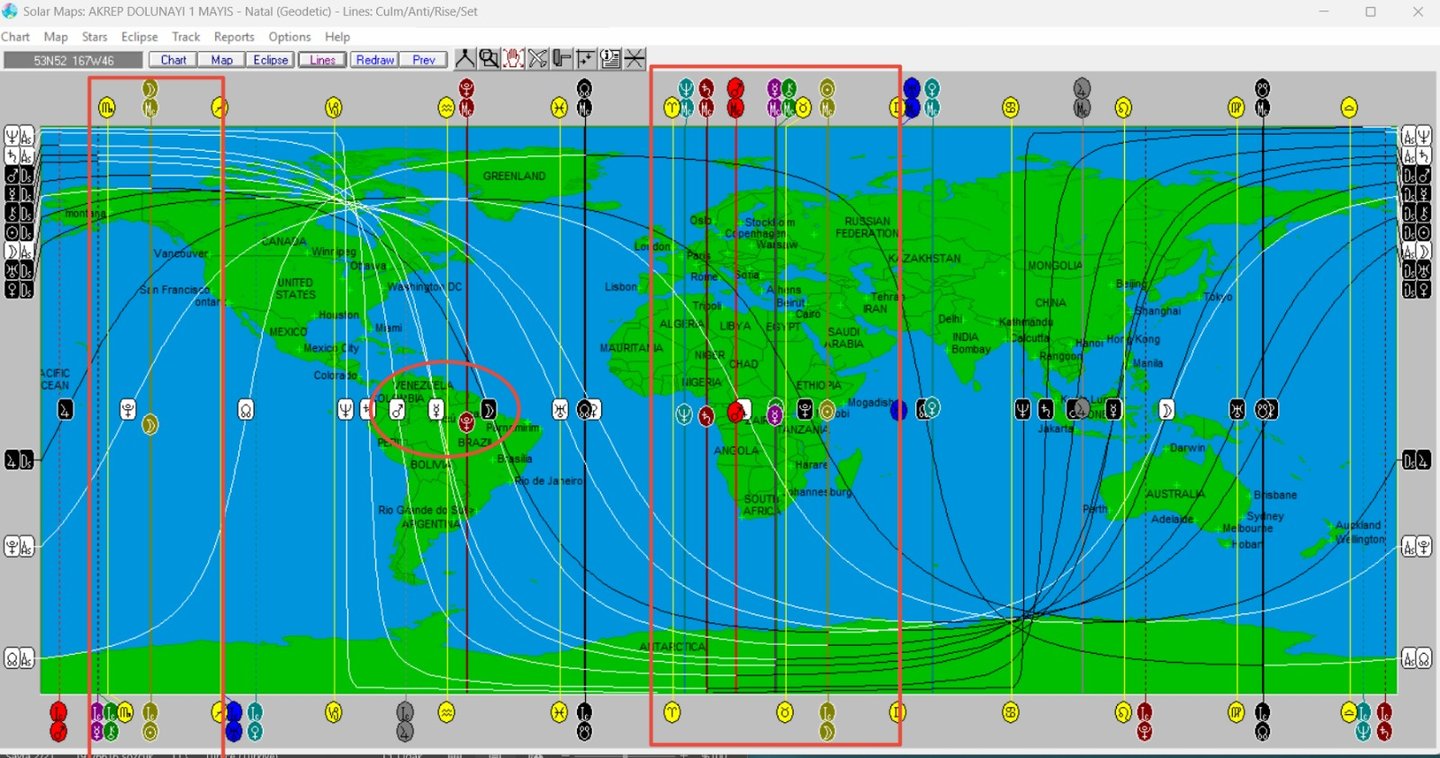Click the GREENLAND label on the map
Screen dimensions: 1440x758
tap(514, 176)
